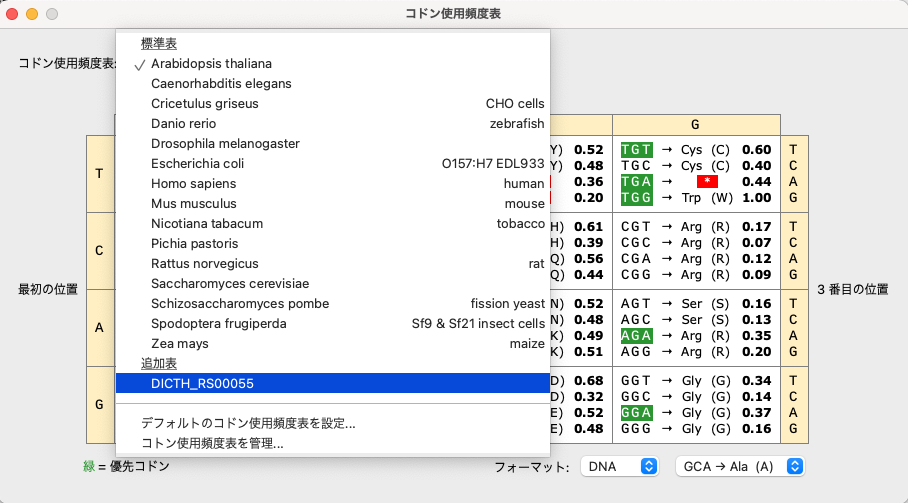Pick Danio rerio zebrafish table

[x=332, y=123]
